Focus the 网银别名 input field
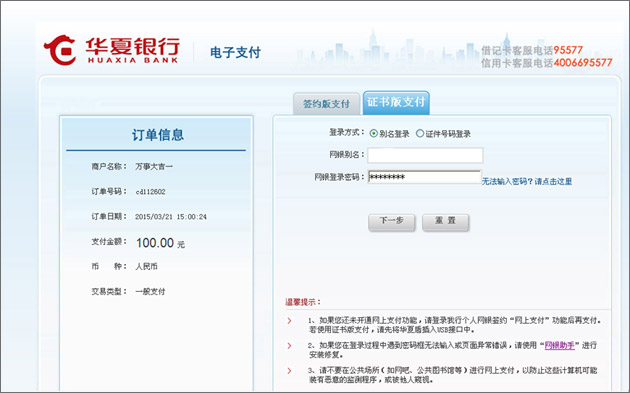630x393 pixels. click(425, 155)
